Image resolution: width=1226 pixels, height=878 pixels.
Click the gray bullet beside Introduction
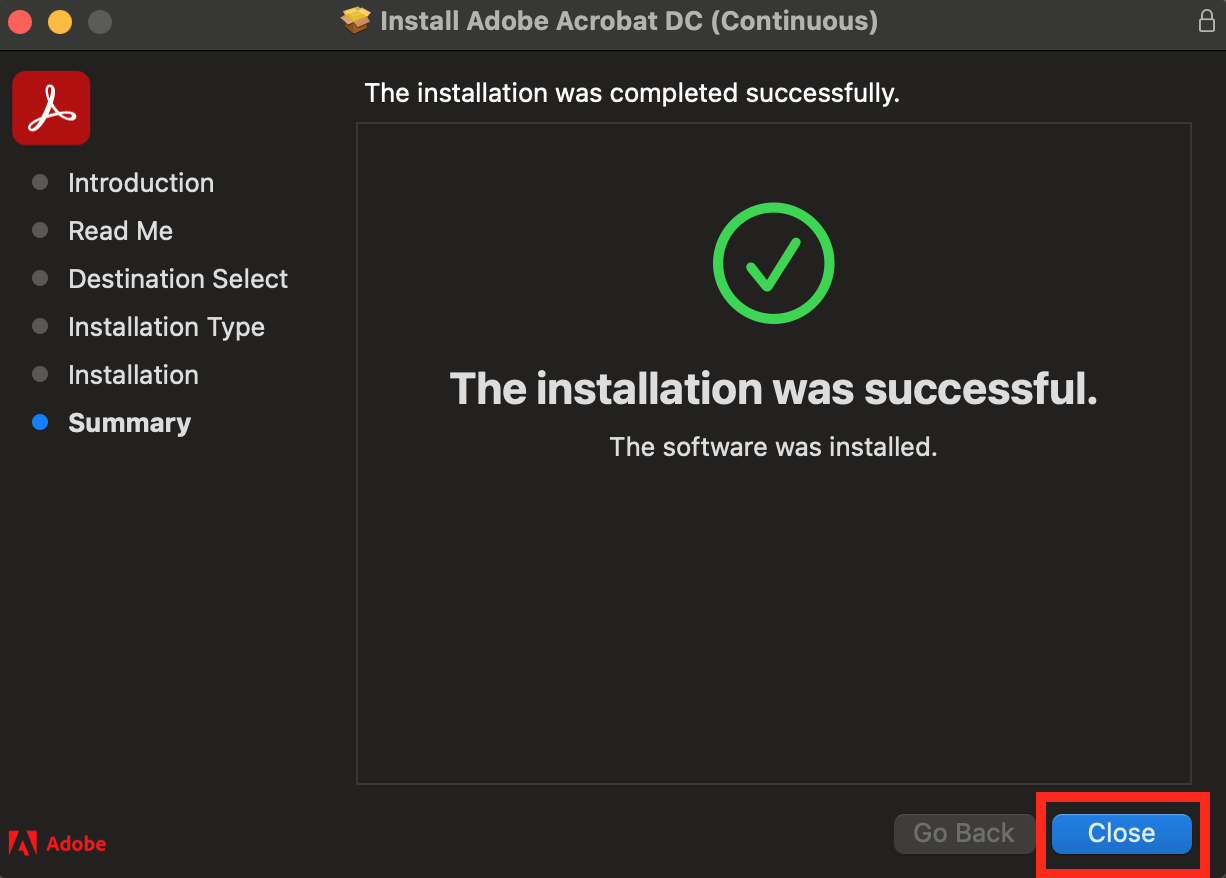coord(40,182)
